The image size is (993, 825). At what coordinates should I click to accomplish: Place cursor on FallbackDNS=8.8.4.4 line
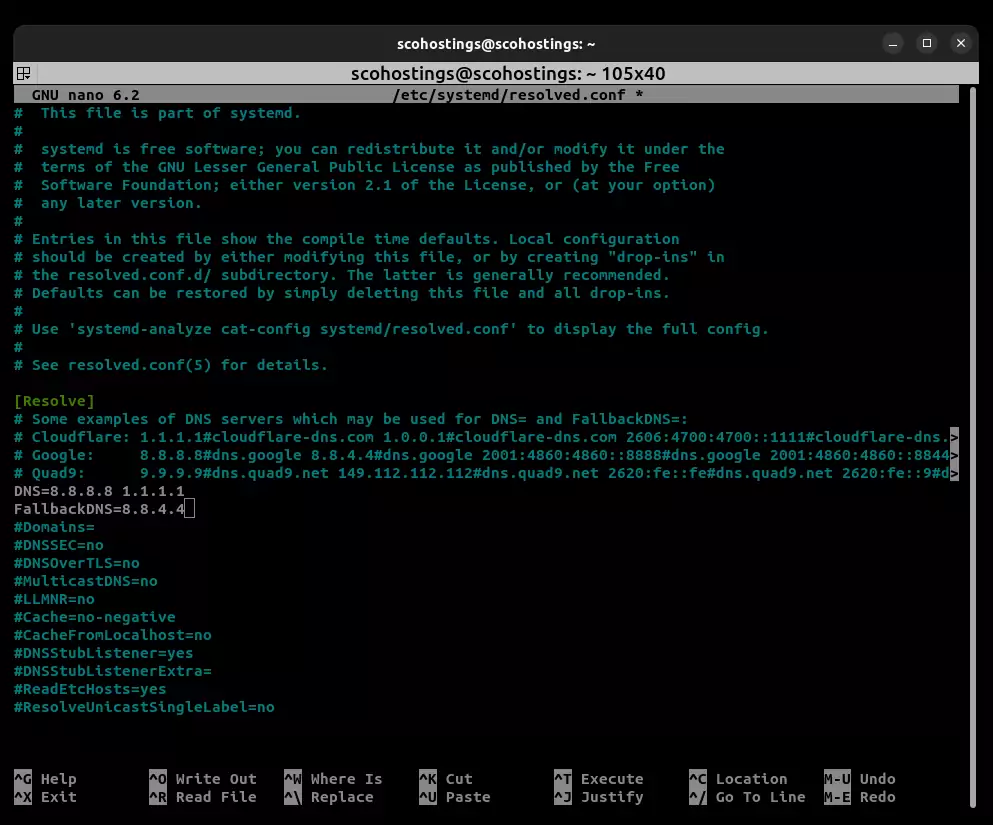(x=99, y=509)
